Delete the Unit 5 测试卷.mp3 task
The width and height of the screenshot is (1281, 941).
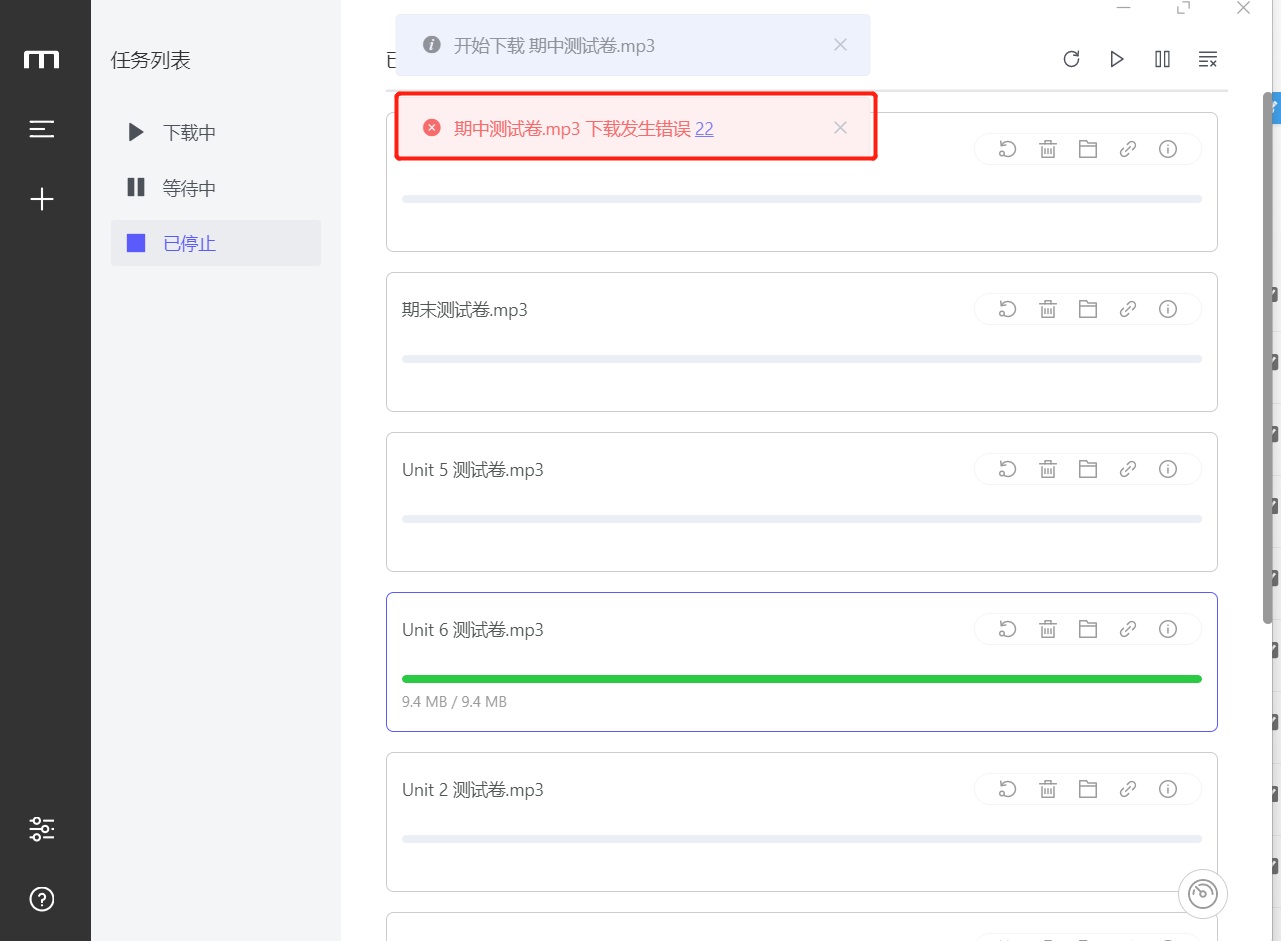1048,469
